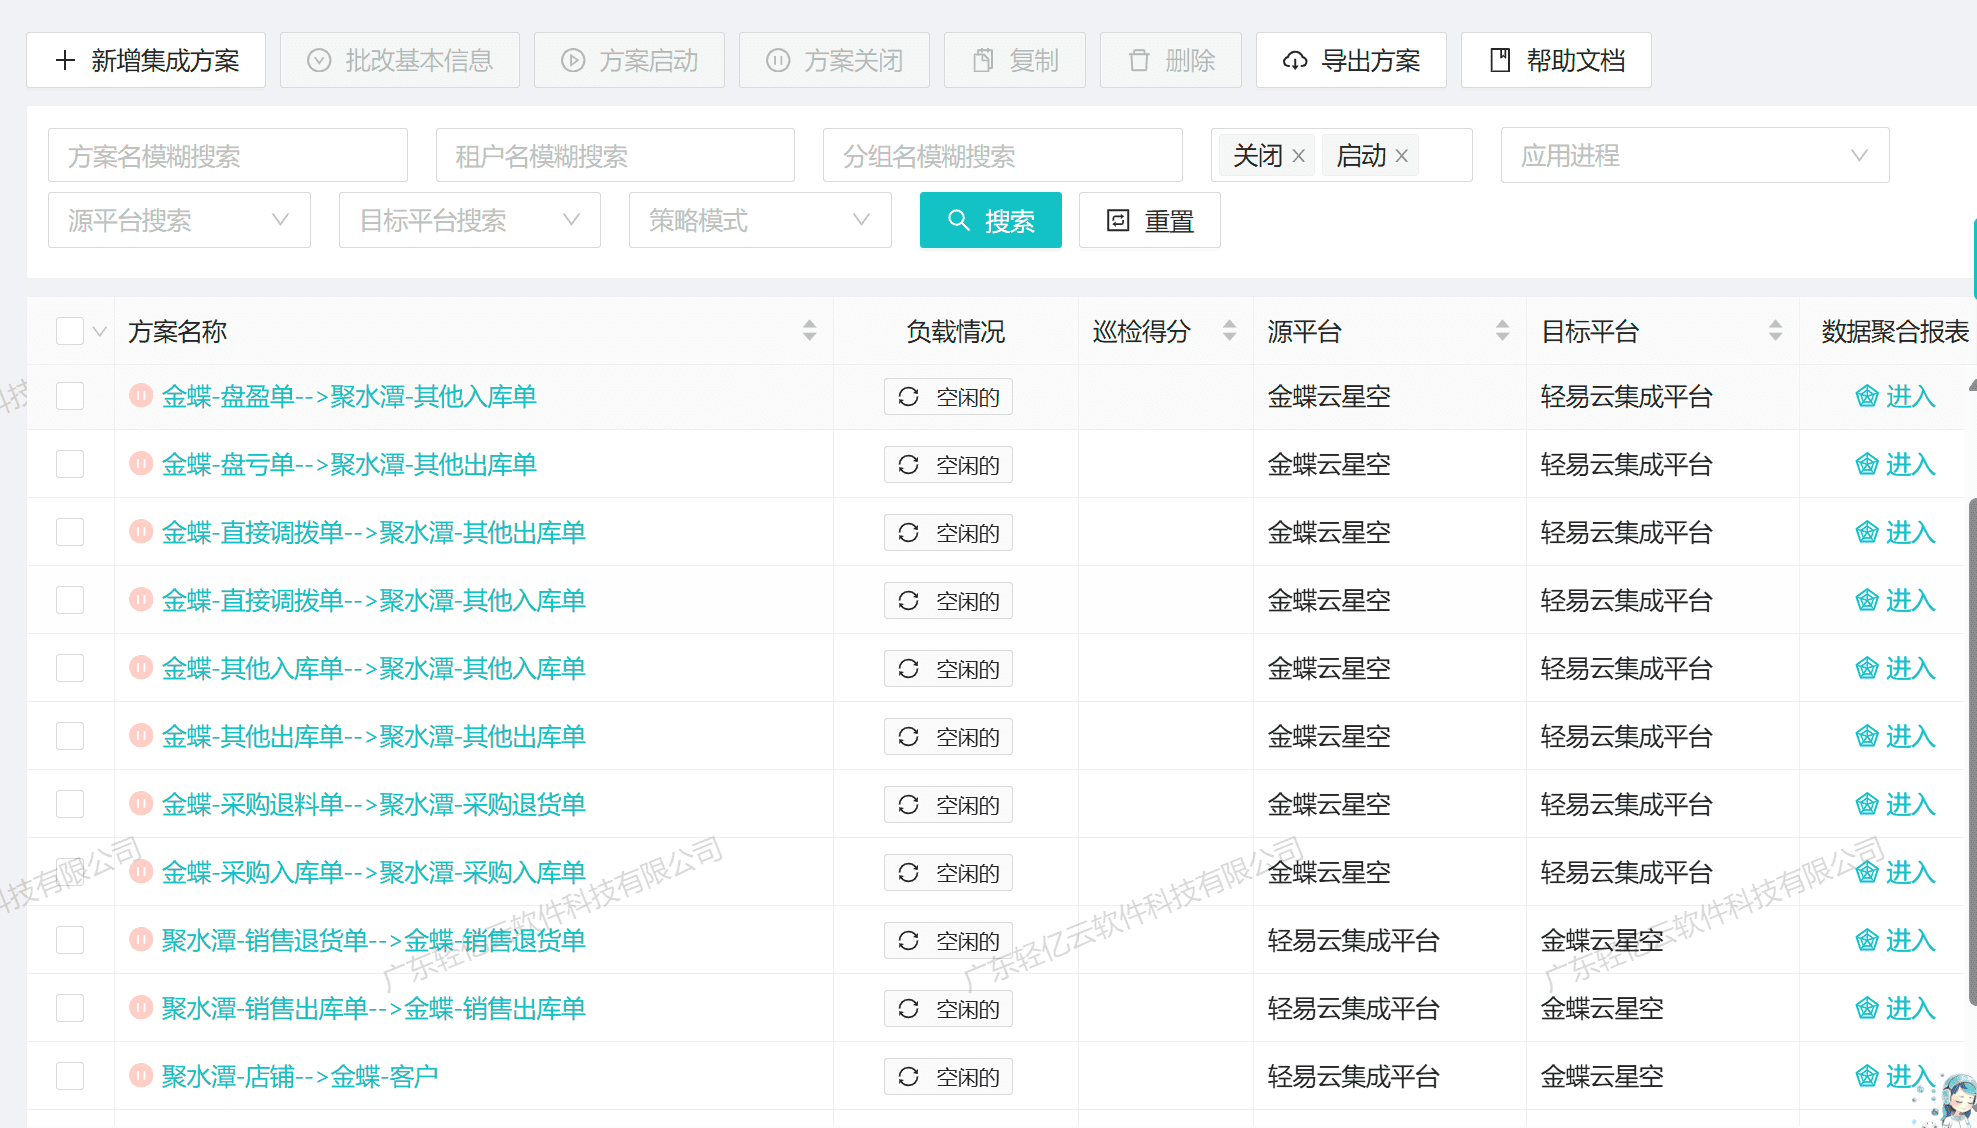Sort by 源平台 column

click(x=1503, y=331)
